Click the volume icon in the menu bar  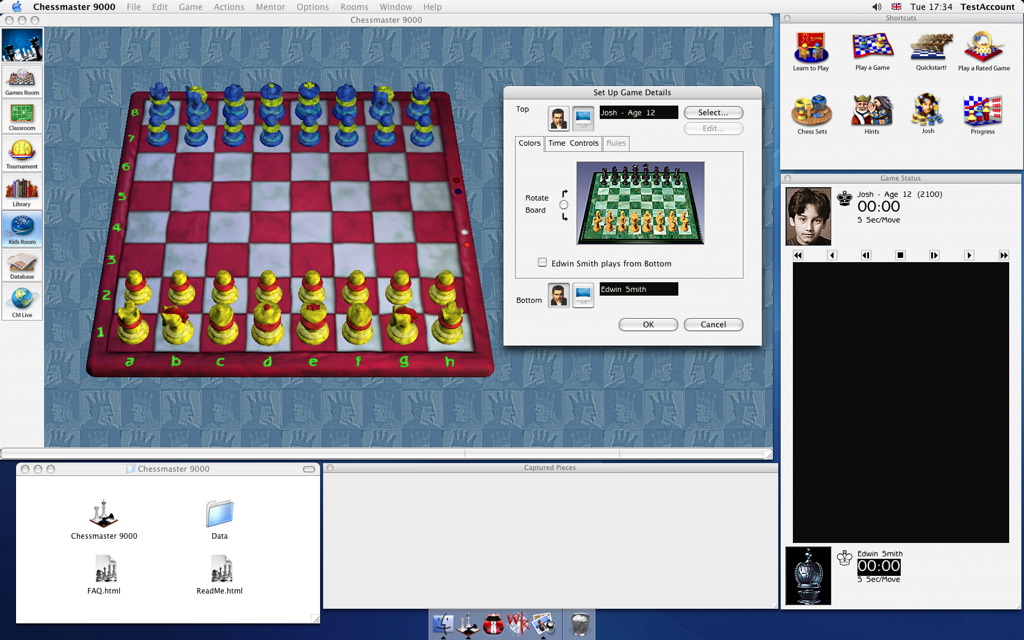(876, 7)
